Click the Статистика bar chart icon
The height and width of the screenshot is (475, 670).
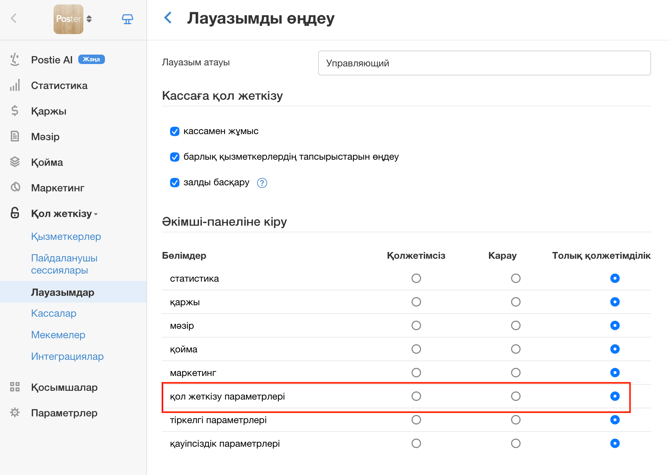(15, 85)
